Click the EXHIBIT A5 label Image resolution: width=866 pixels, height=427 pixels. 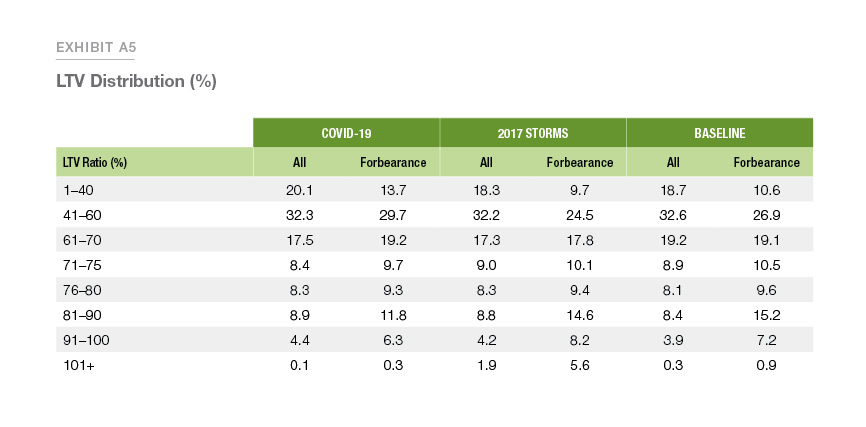tap(96, 48)
